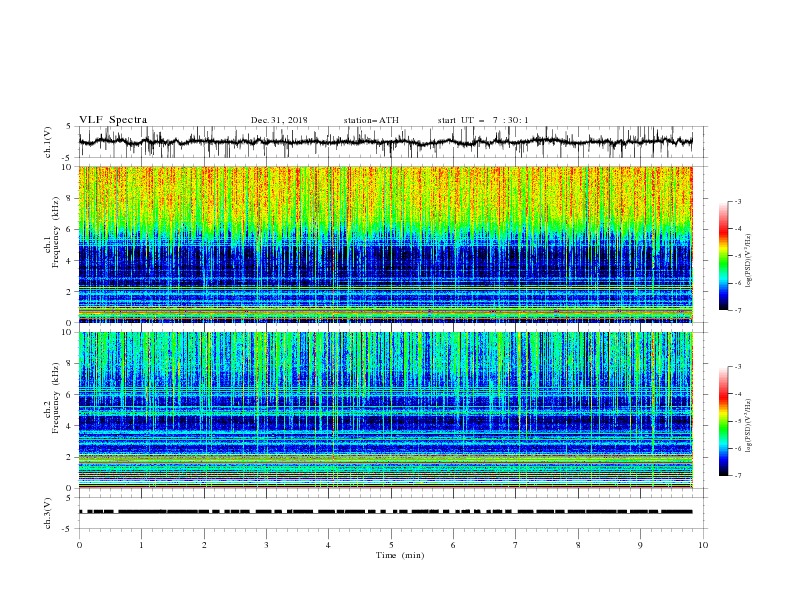This screenshot has height=612, width=792.
Task: Click ch.1 colorbar's 'log(PSD)(V²/Hz)' label
Action: [x=749, y=261]
